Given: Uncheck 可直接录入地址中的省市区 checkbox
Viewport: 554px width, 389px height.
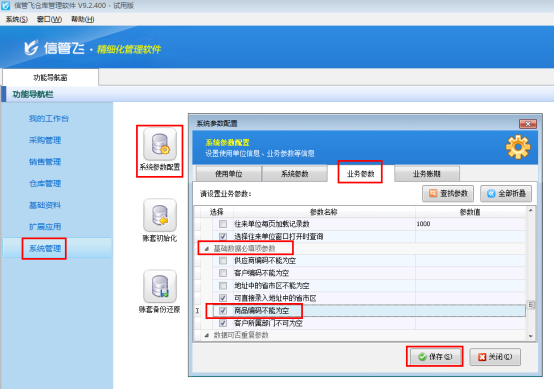Looking at the screenshot, I should click(223, 298).
